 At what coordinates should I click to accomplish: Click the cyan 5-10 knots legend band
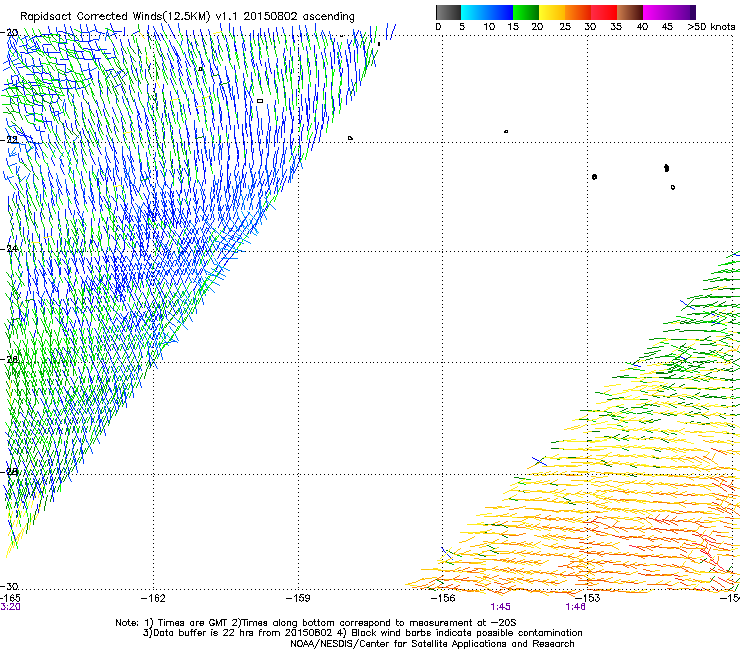[x=474, y=12]
